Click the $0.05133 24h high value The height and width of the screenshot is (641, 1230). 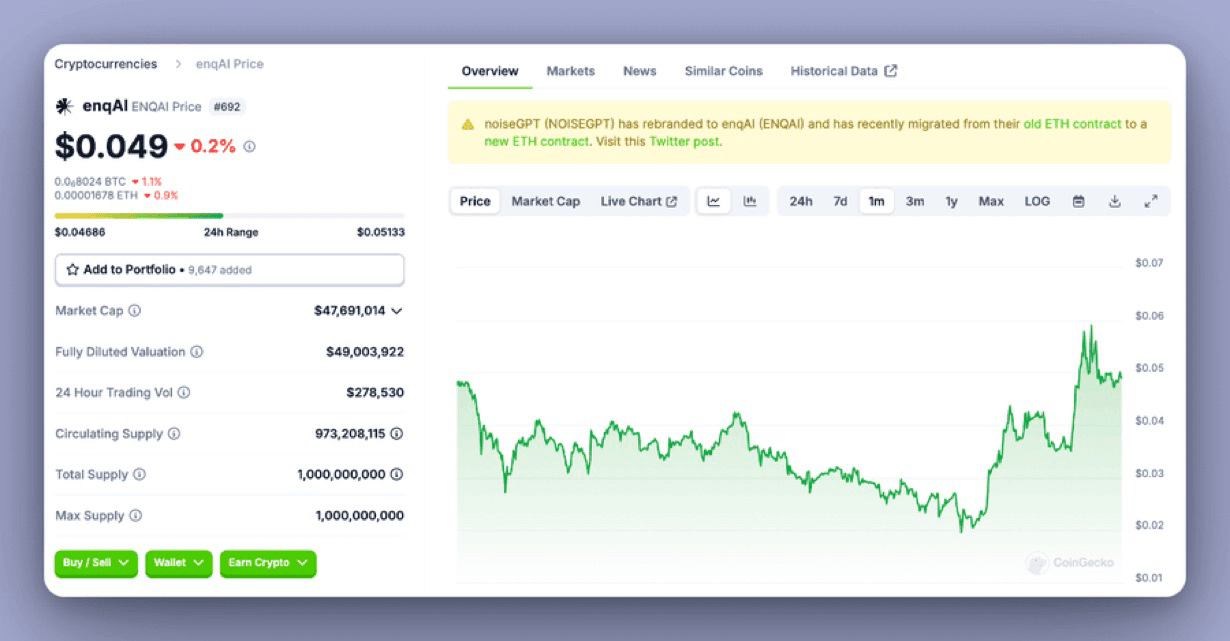[x=380, y=232]
